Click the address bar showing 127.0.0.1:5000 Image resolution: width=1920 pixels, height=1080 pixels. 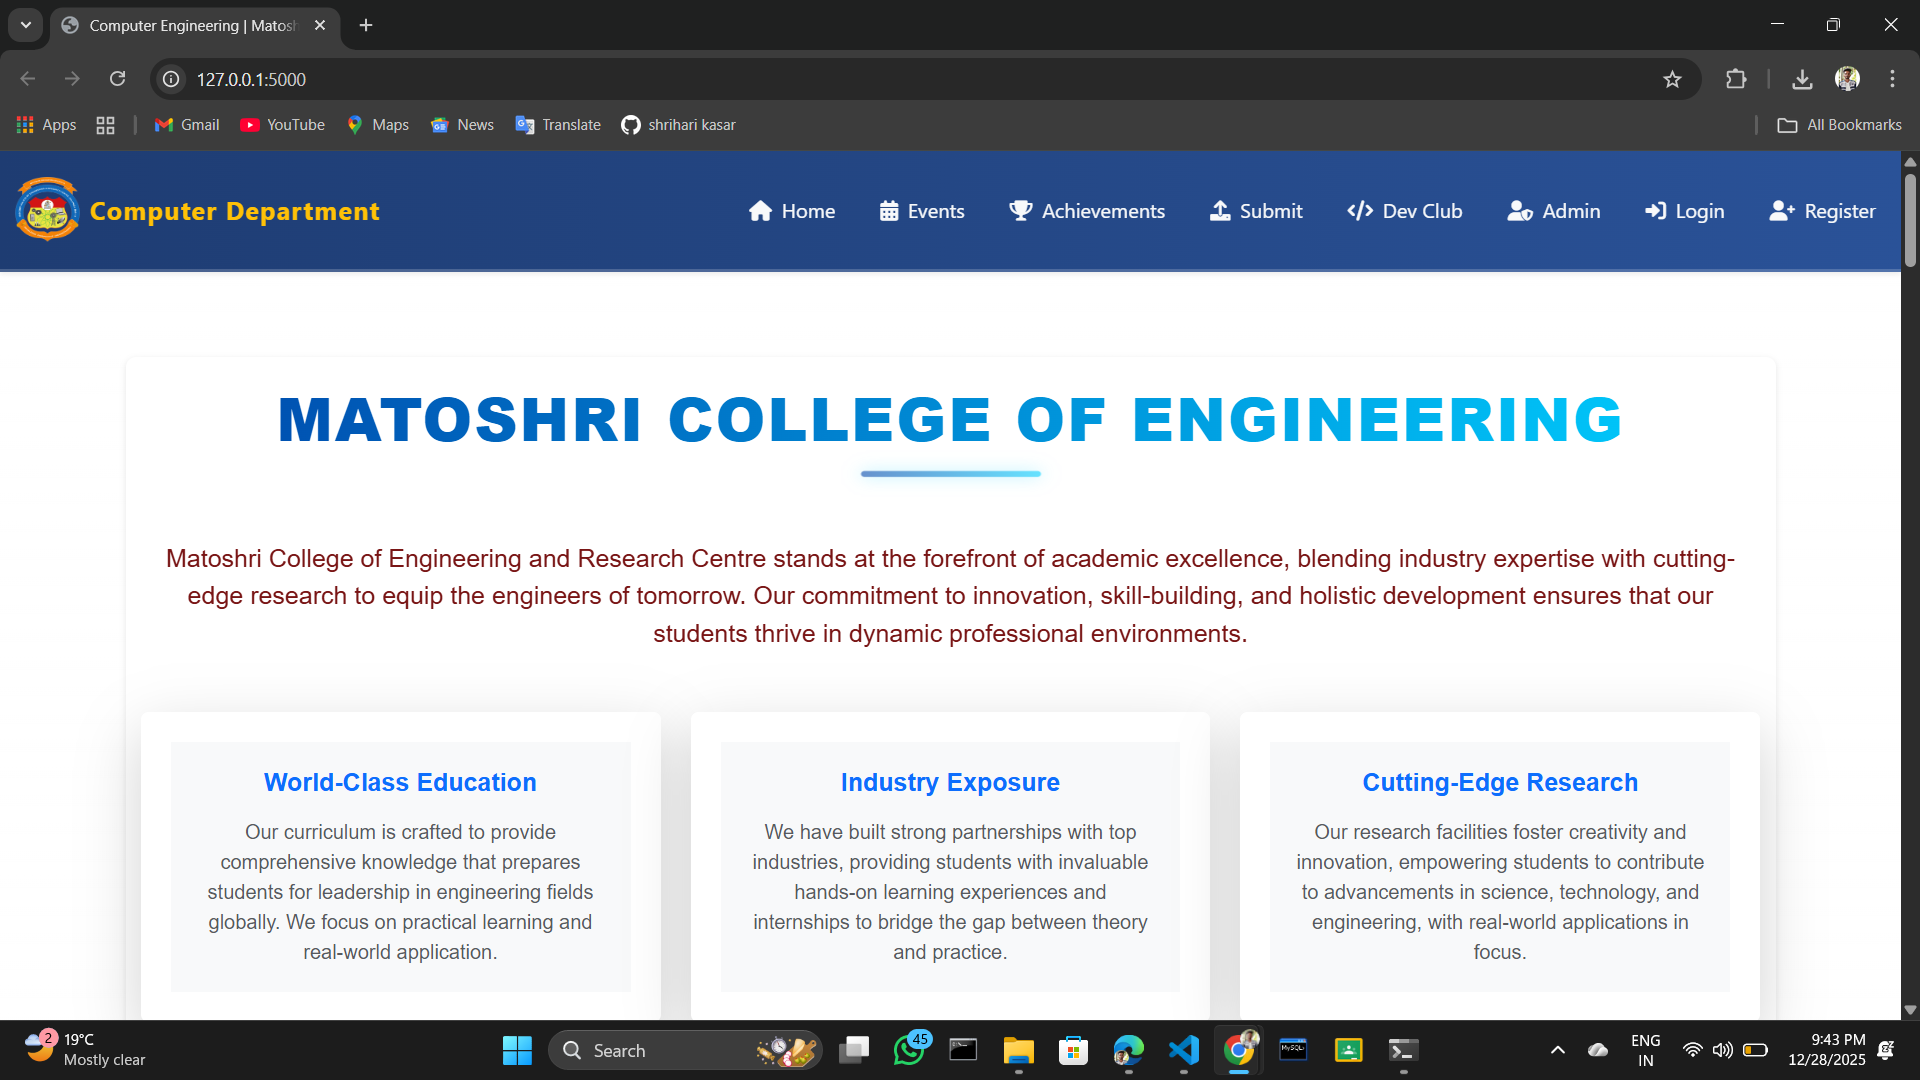[x=251, y=79]
